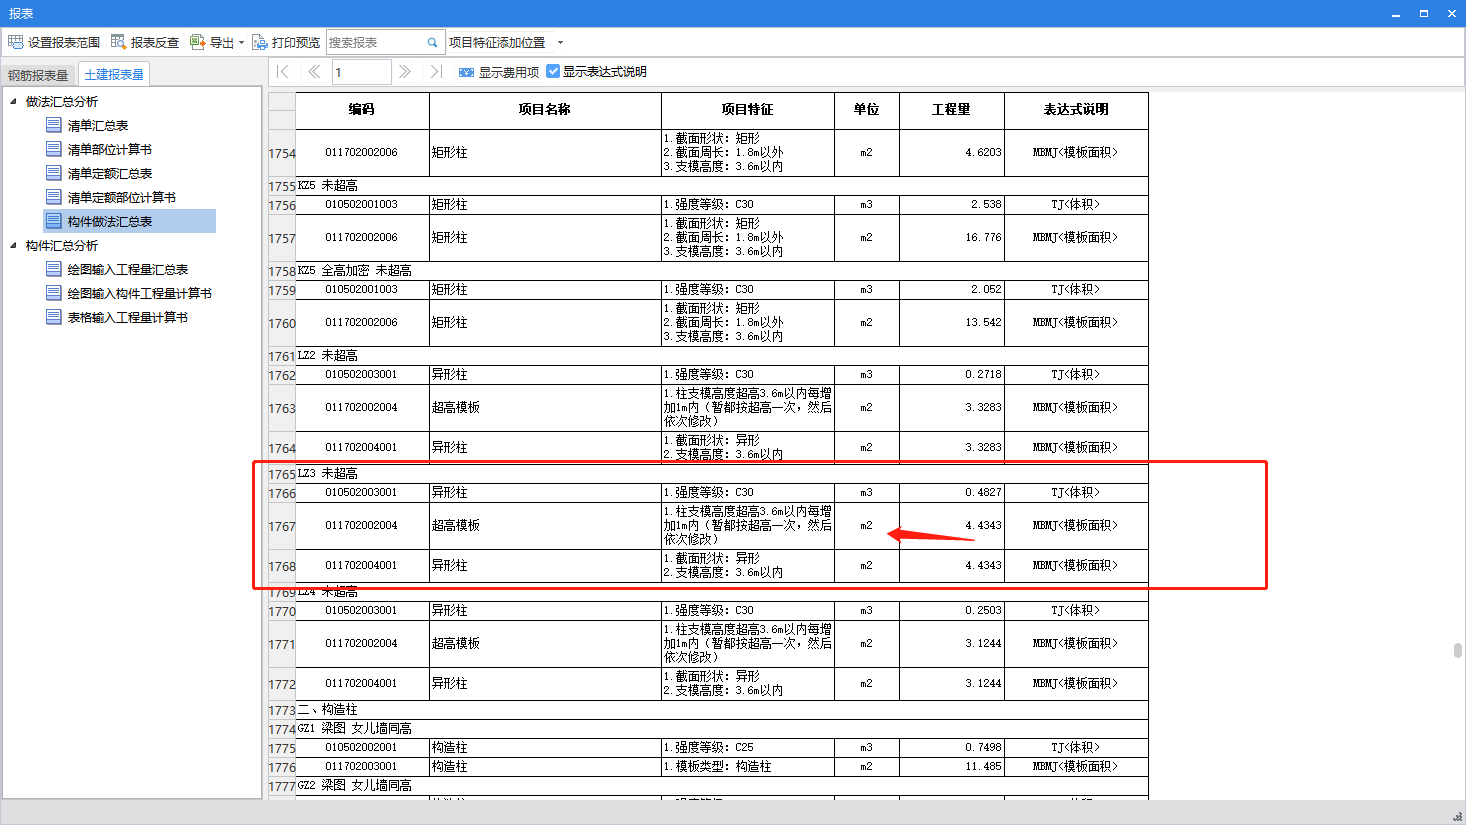
Task: Collapse the 构件汇总分析 tree node
Action: coord(13,245)
